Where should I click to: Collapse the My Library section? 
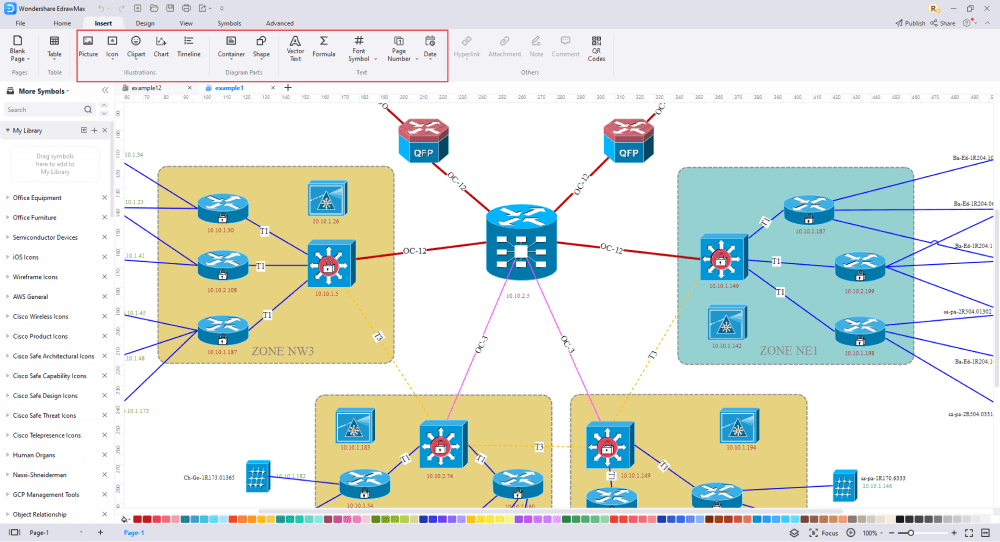point(8,130)
